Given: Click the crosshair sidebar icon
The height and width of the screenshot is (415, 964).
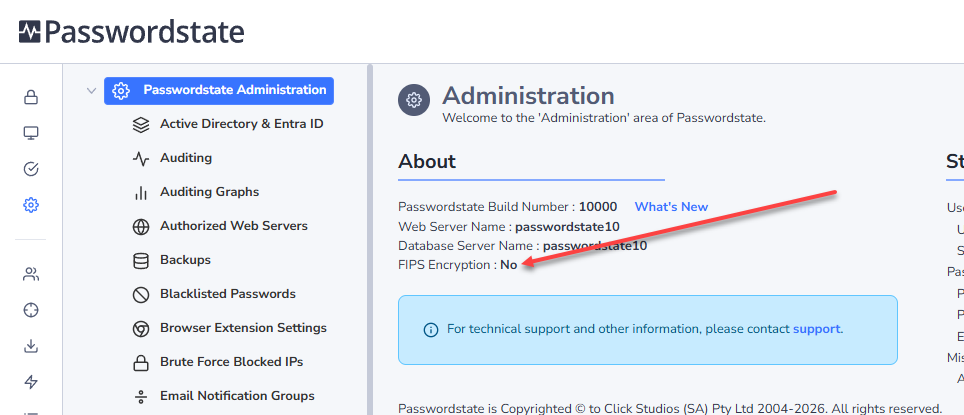Looking at the screenshot, I should 31,310.
